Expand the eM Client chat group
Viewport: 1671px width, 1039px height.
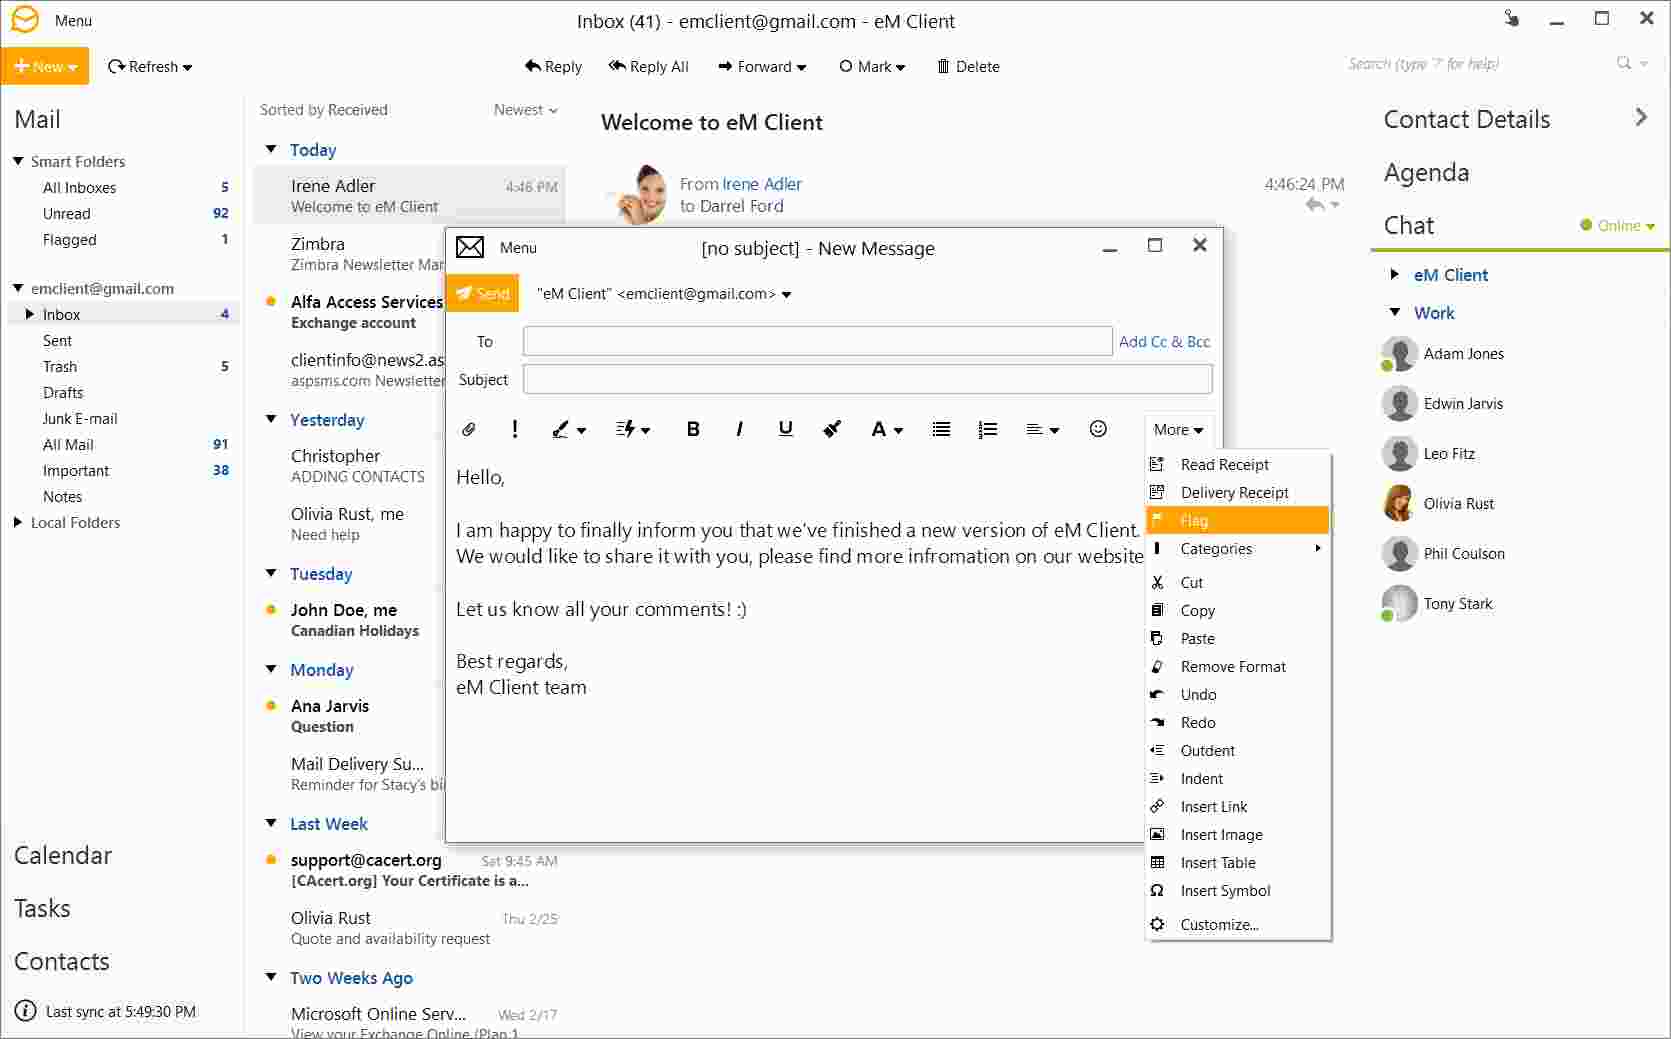pos(1395,274)
